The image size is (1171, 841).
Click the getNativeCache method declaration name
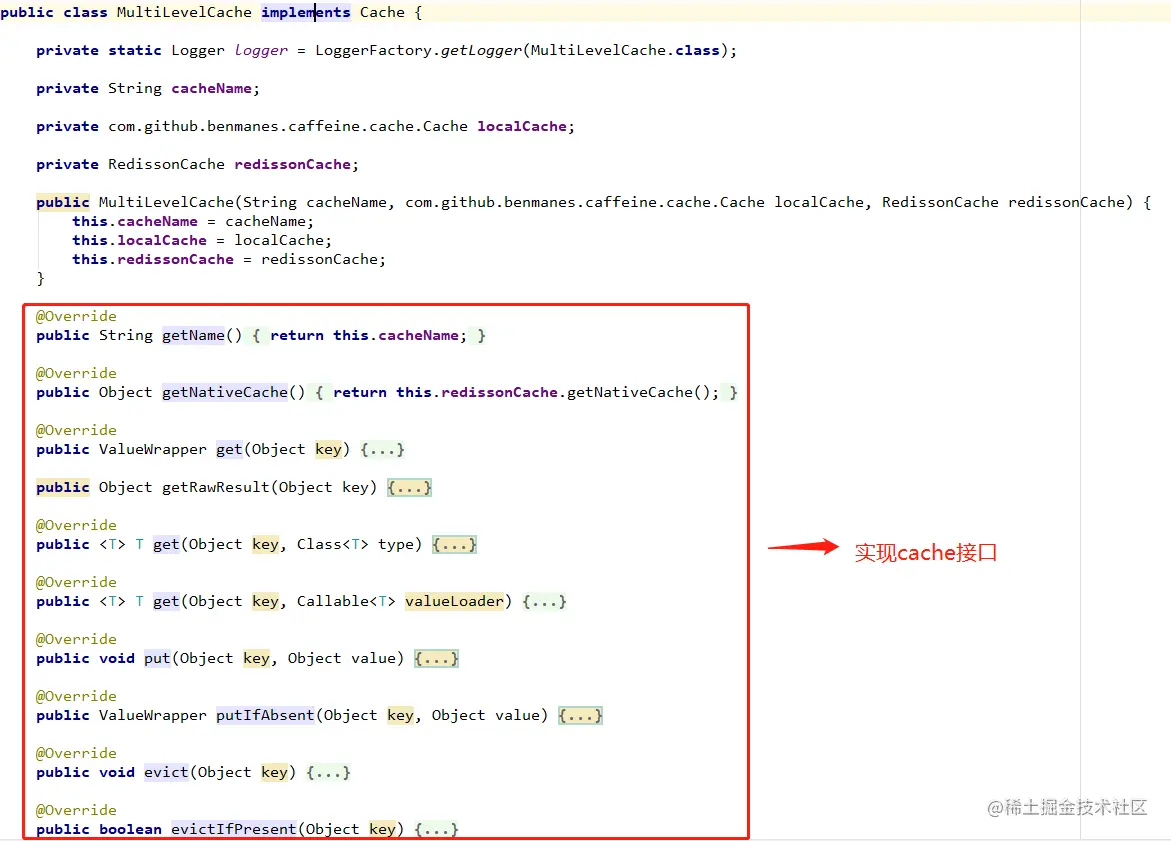[x=224, y=393]
